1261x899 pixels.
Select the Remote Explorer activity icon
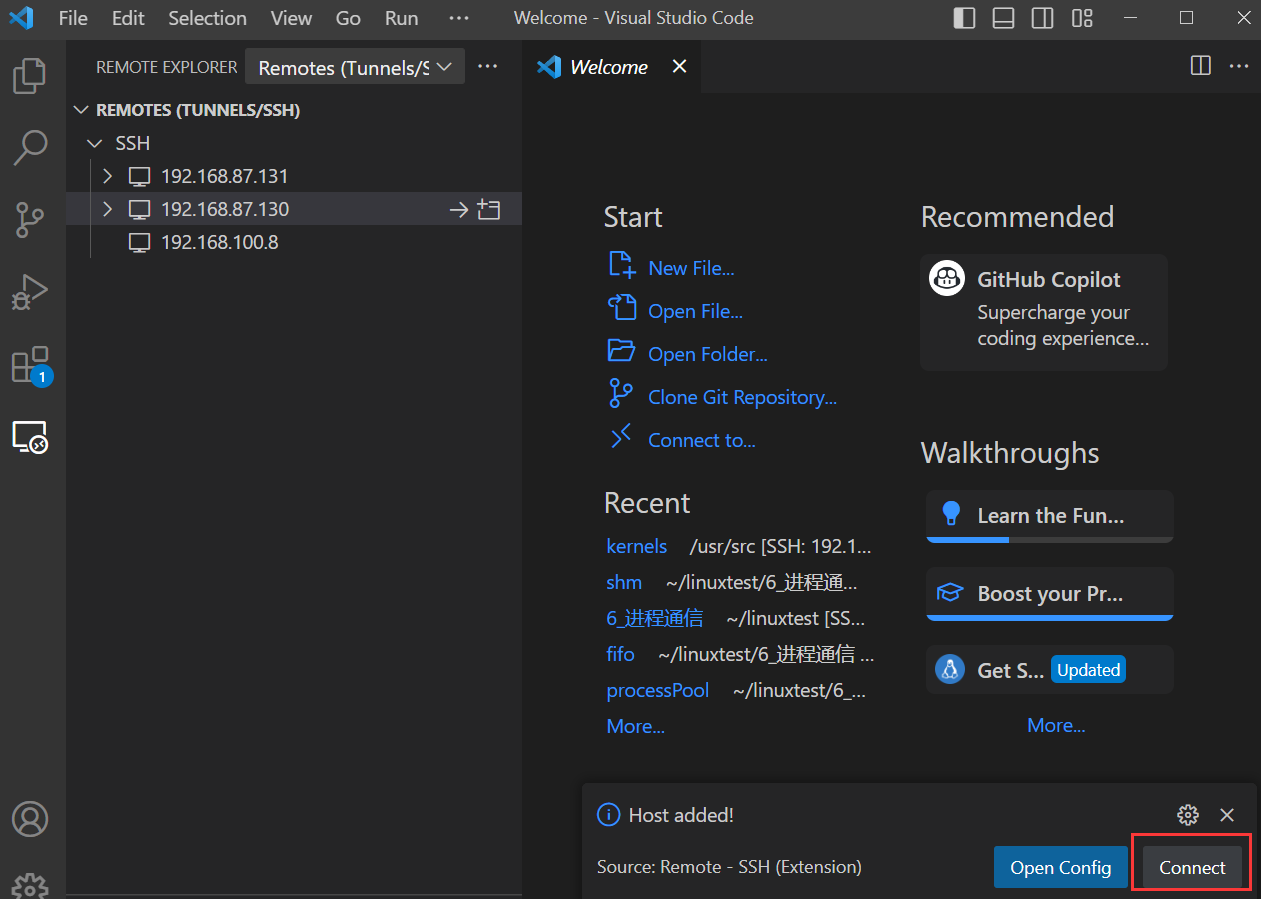point(30,437)
